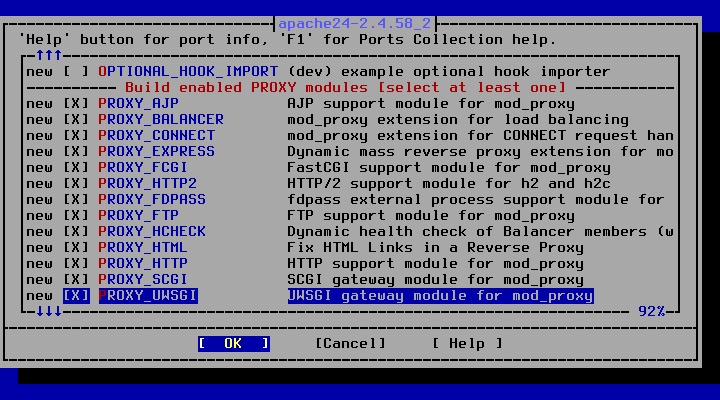
Task: Toggle the PROXY_FDPASS checkbox
Action: pos(76,200)
